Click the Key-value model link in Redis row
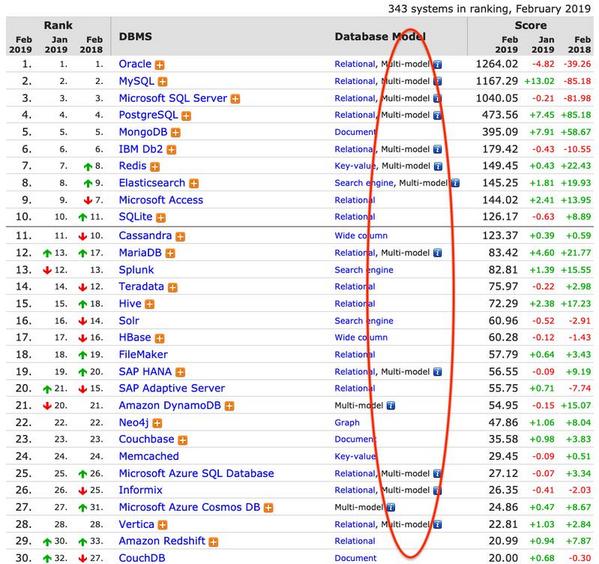 point(355,166)
